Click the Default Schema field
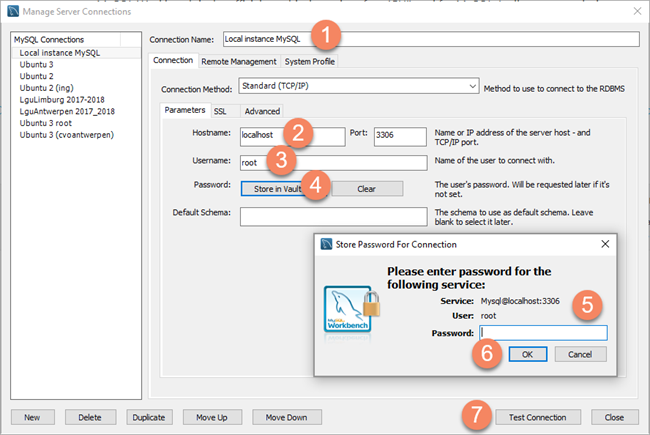The height and width of the screenshot is (435, 650). (333, 216)
